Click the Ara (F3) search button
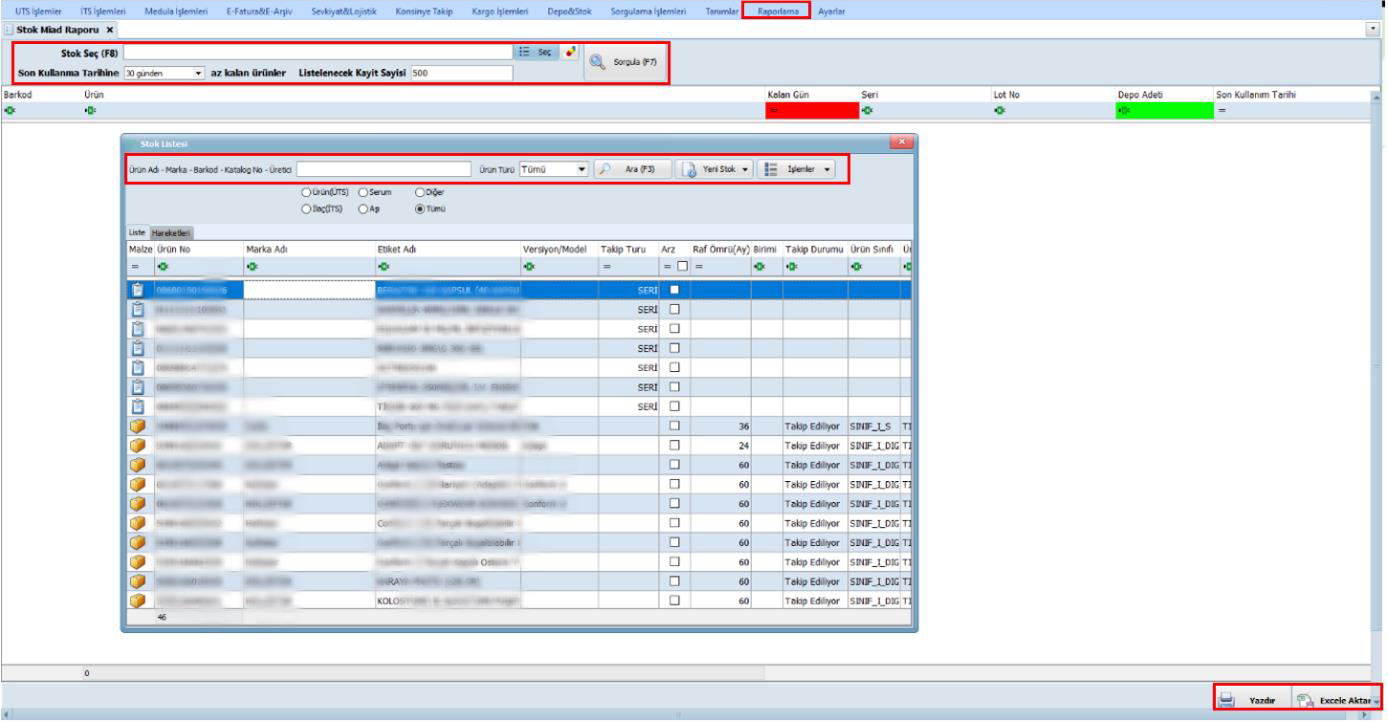1388x722 pixels. [631, 170]
